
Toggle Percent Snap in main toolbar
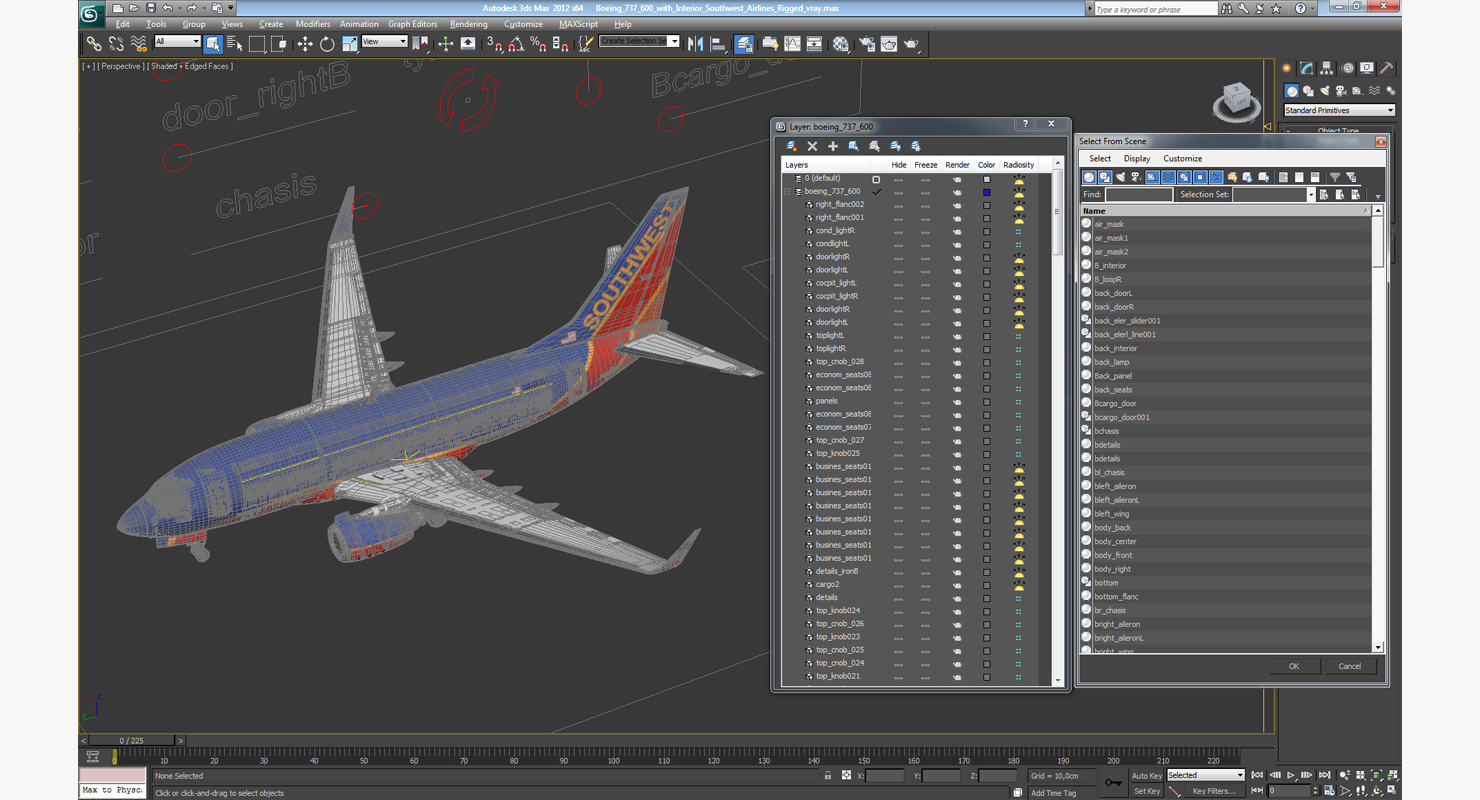(538, 44)
